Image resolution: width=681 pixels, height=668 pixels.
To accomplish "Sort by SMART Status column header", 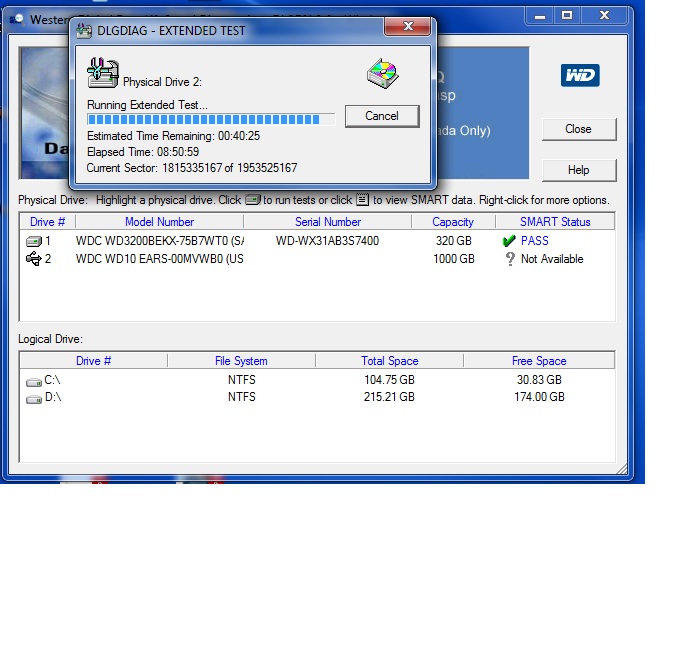I will (x=555, y=222).
